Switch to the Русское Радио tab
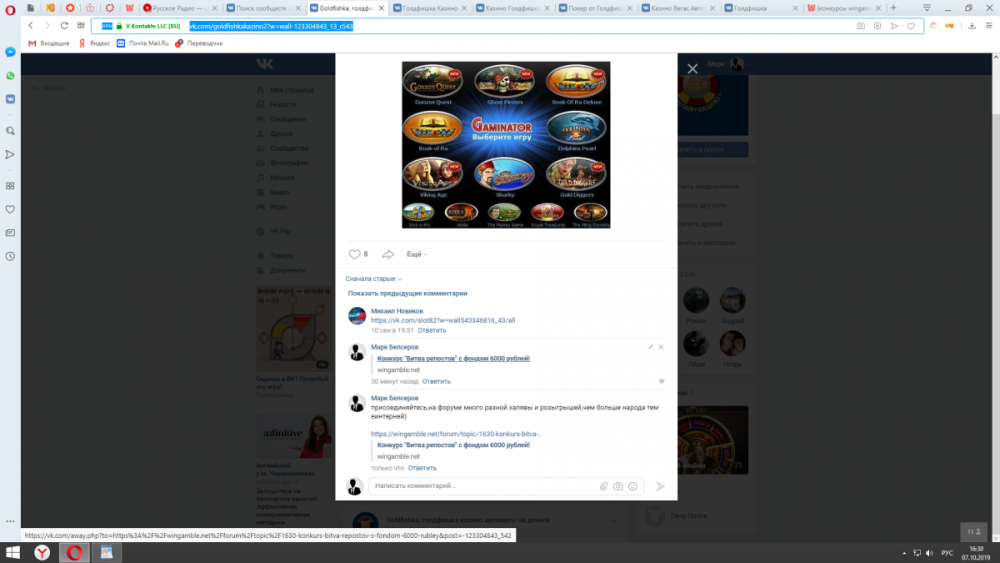Screen dimensions: 1000x563 [x=180, y=8]
